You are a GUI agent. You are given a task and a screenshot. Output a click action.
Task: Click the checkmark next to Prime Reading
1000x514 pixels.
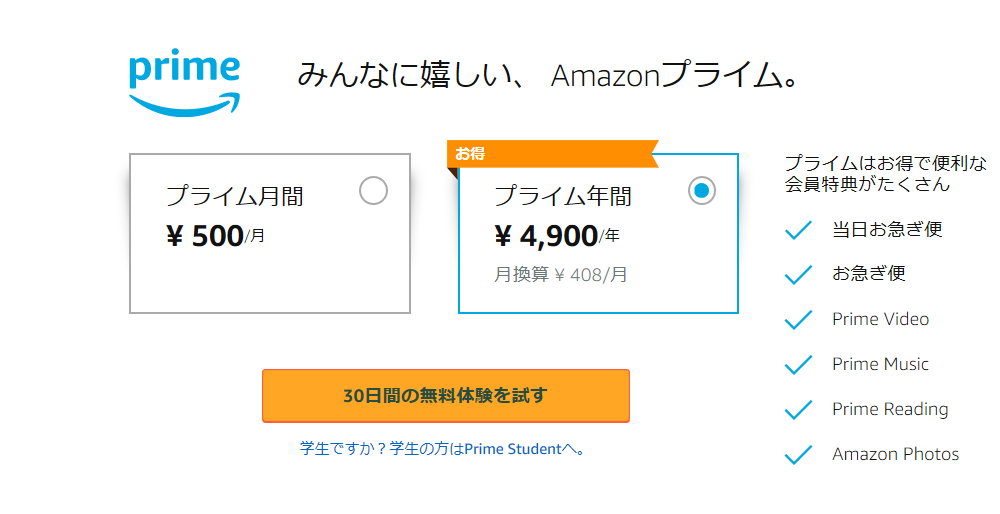[798, 410]
